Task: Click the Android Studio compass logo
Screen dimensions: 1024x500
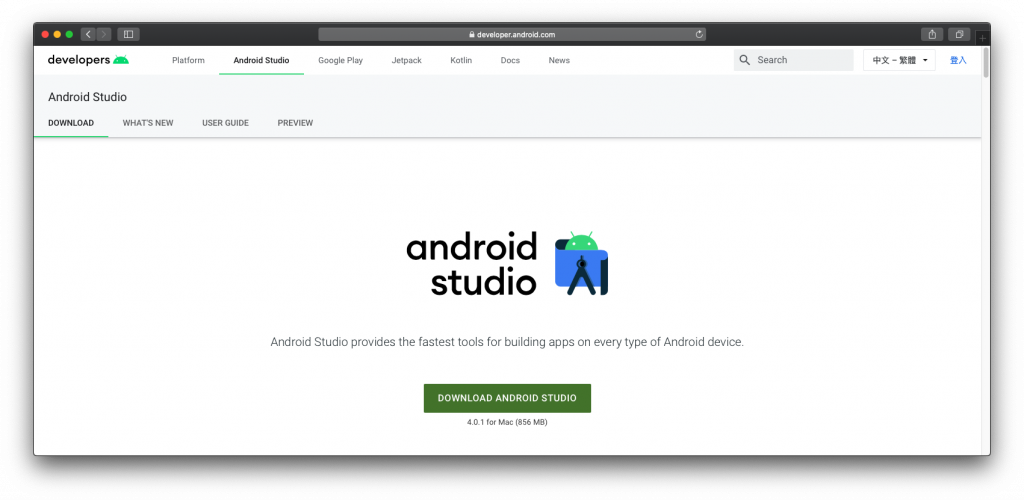Action: (581, 263)
